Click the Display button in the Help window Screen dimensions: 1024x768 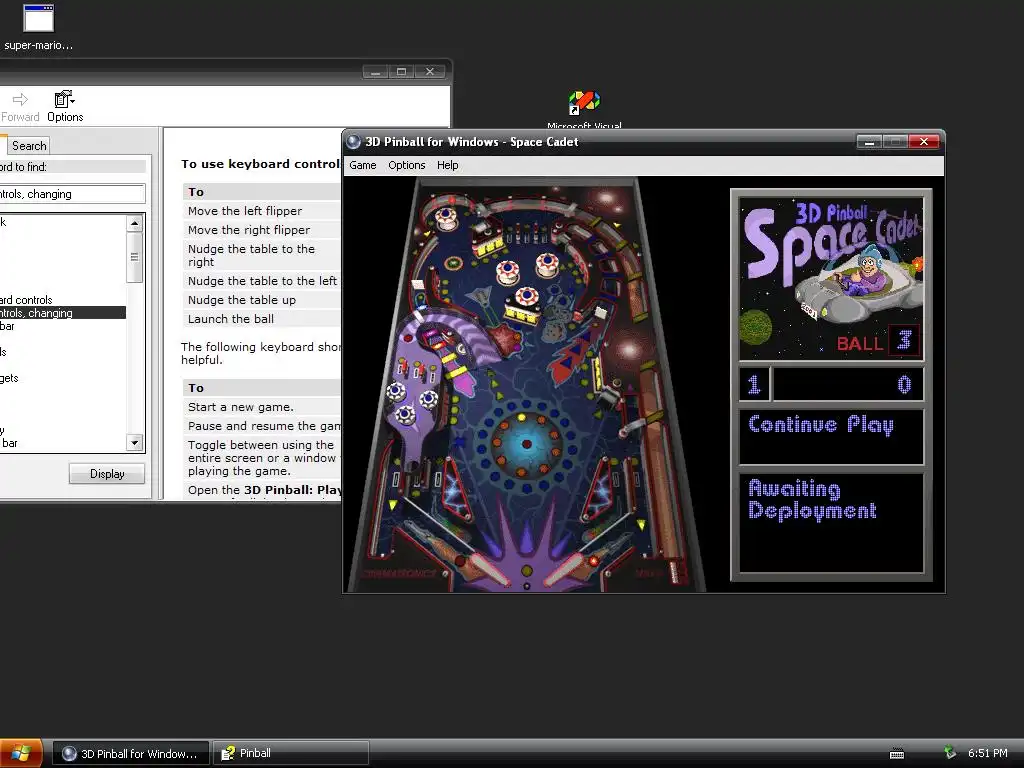click(x=107, y=473)
